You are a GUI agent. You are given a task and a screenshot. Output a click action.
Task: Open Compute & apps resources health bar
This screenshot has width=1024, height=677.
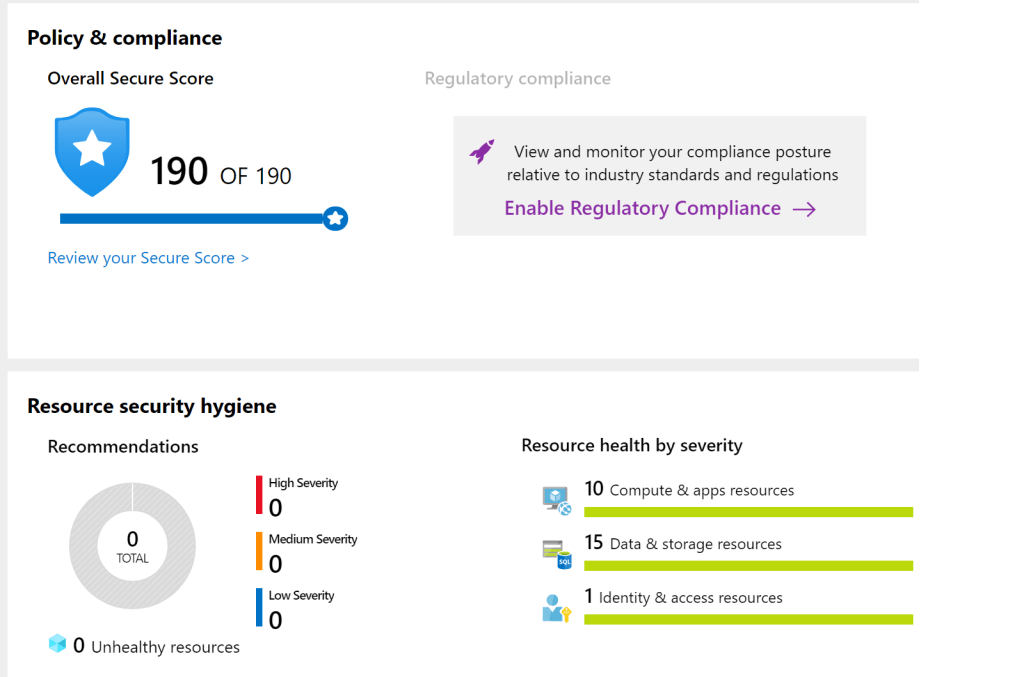748,512
